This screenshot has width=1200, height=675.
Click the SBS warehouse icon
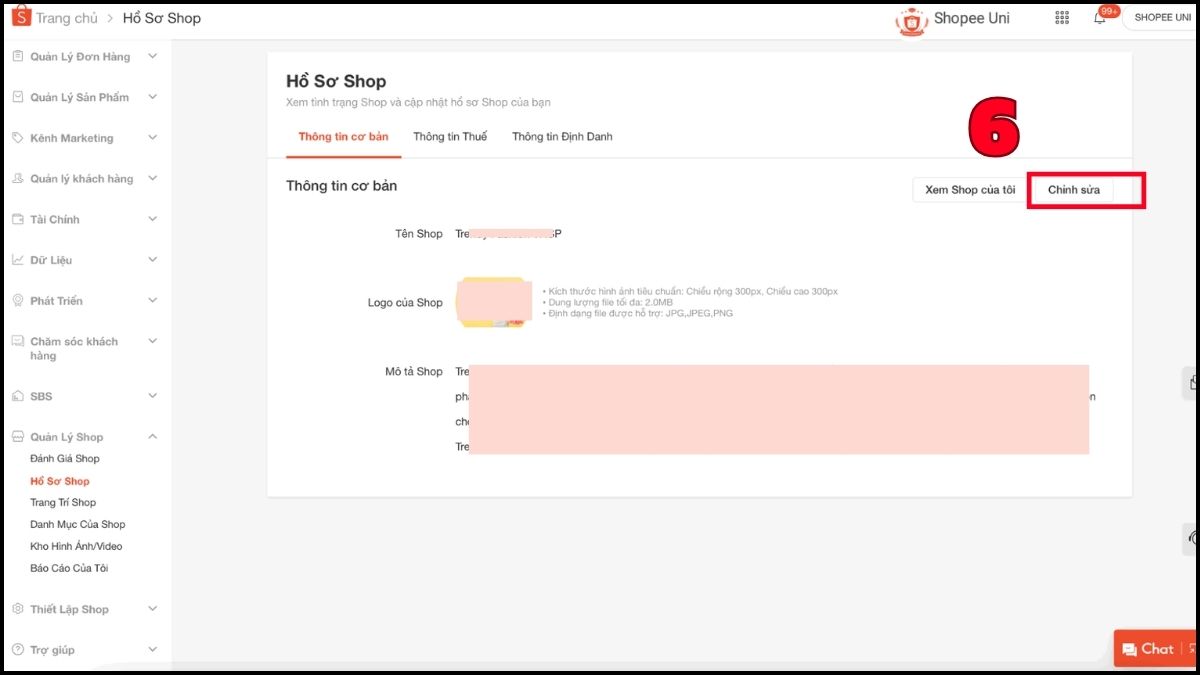point(17,396)
